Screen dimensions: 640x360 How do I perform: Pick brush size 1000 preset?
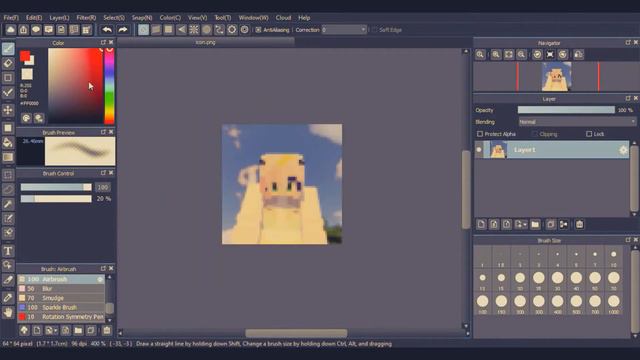(x=613, y=304)
